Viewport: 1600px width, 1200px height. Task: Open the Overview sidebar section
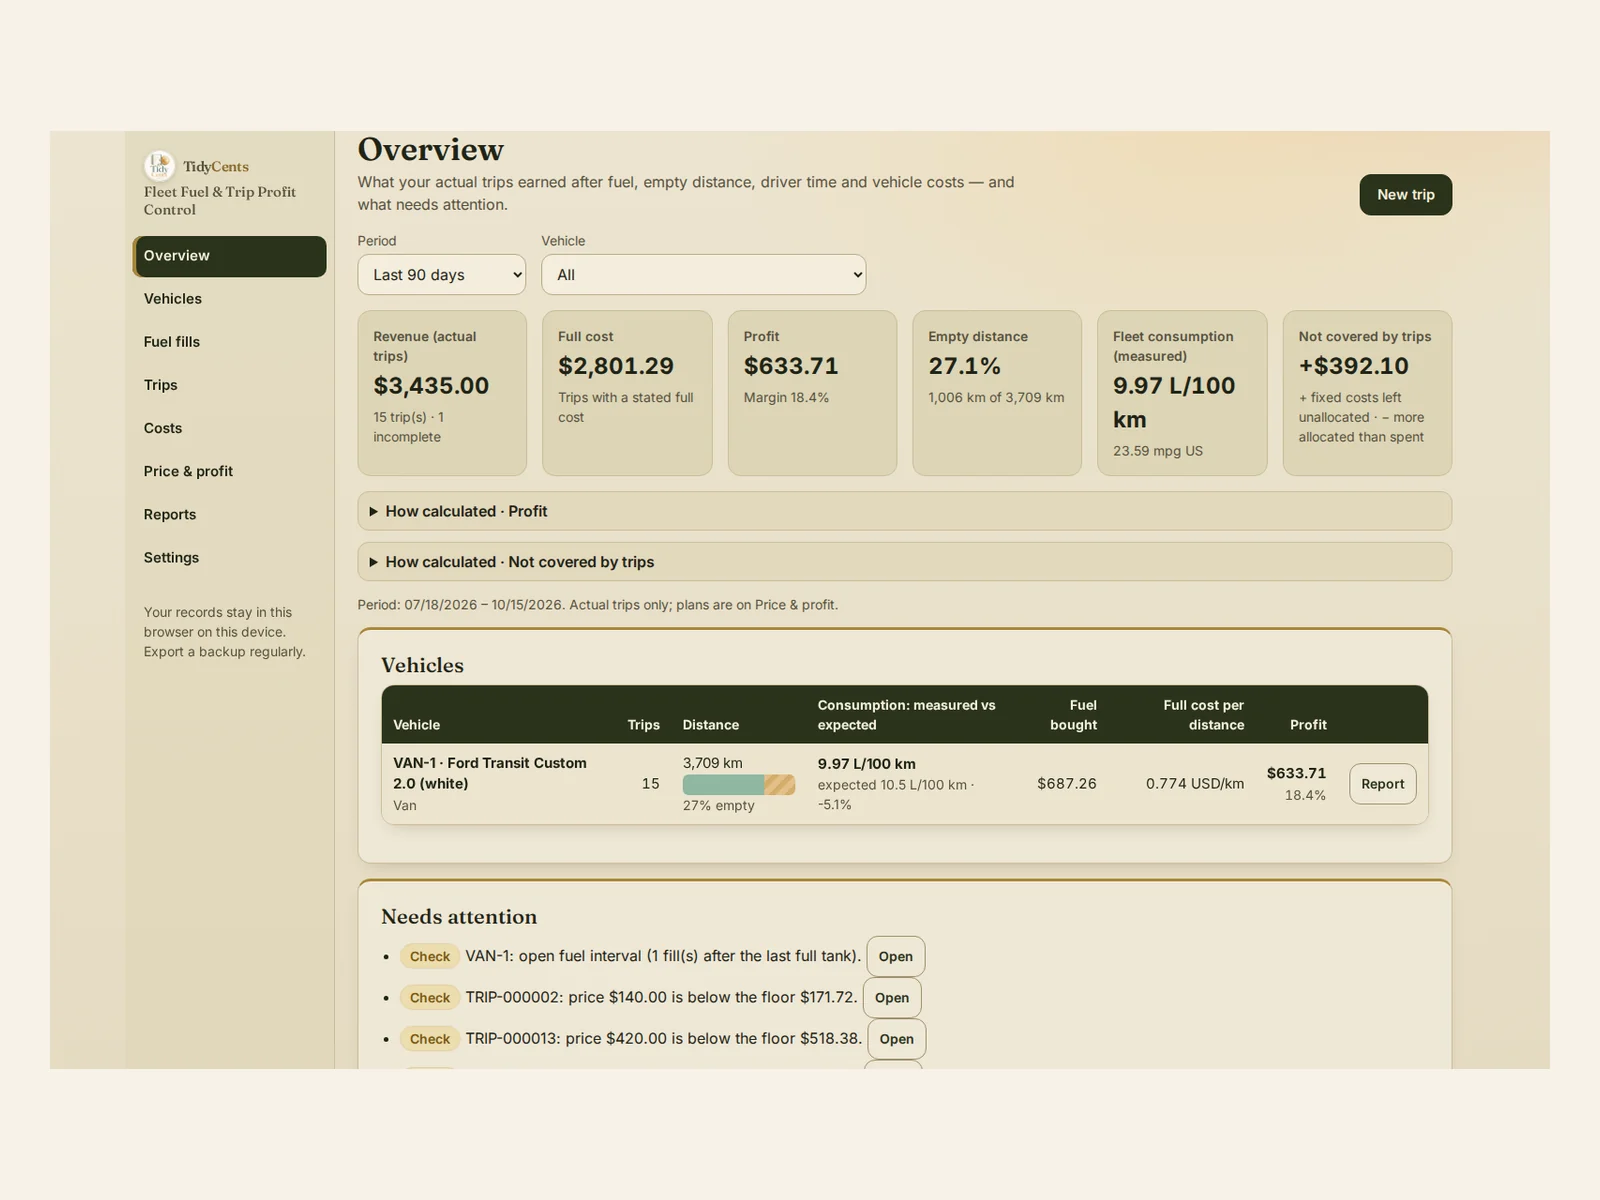tap(230, 256)
